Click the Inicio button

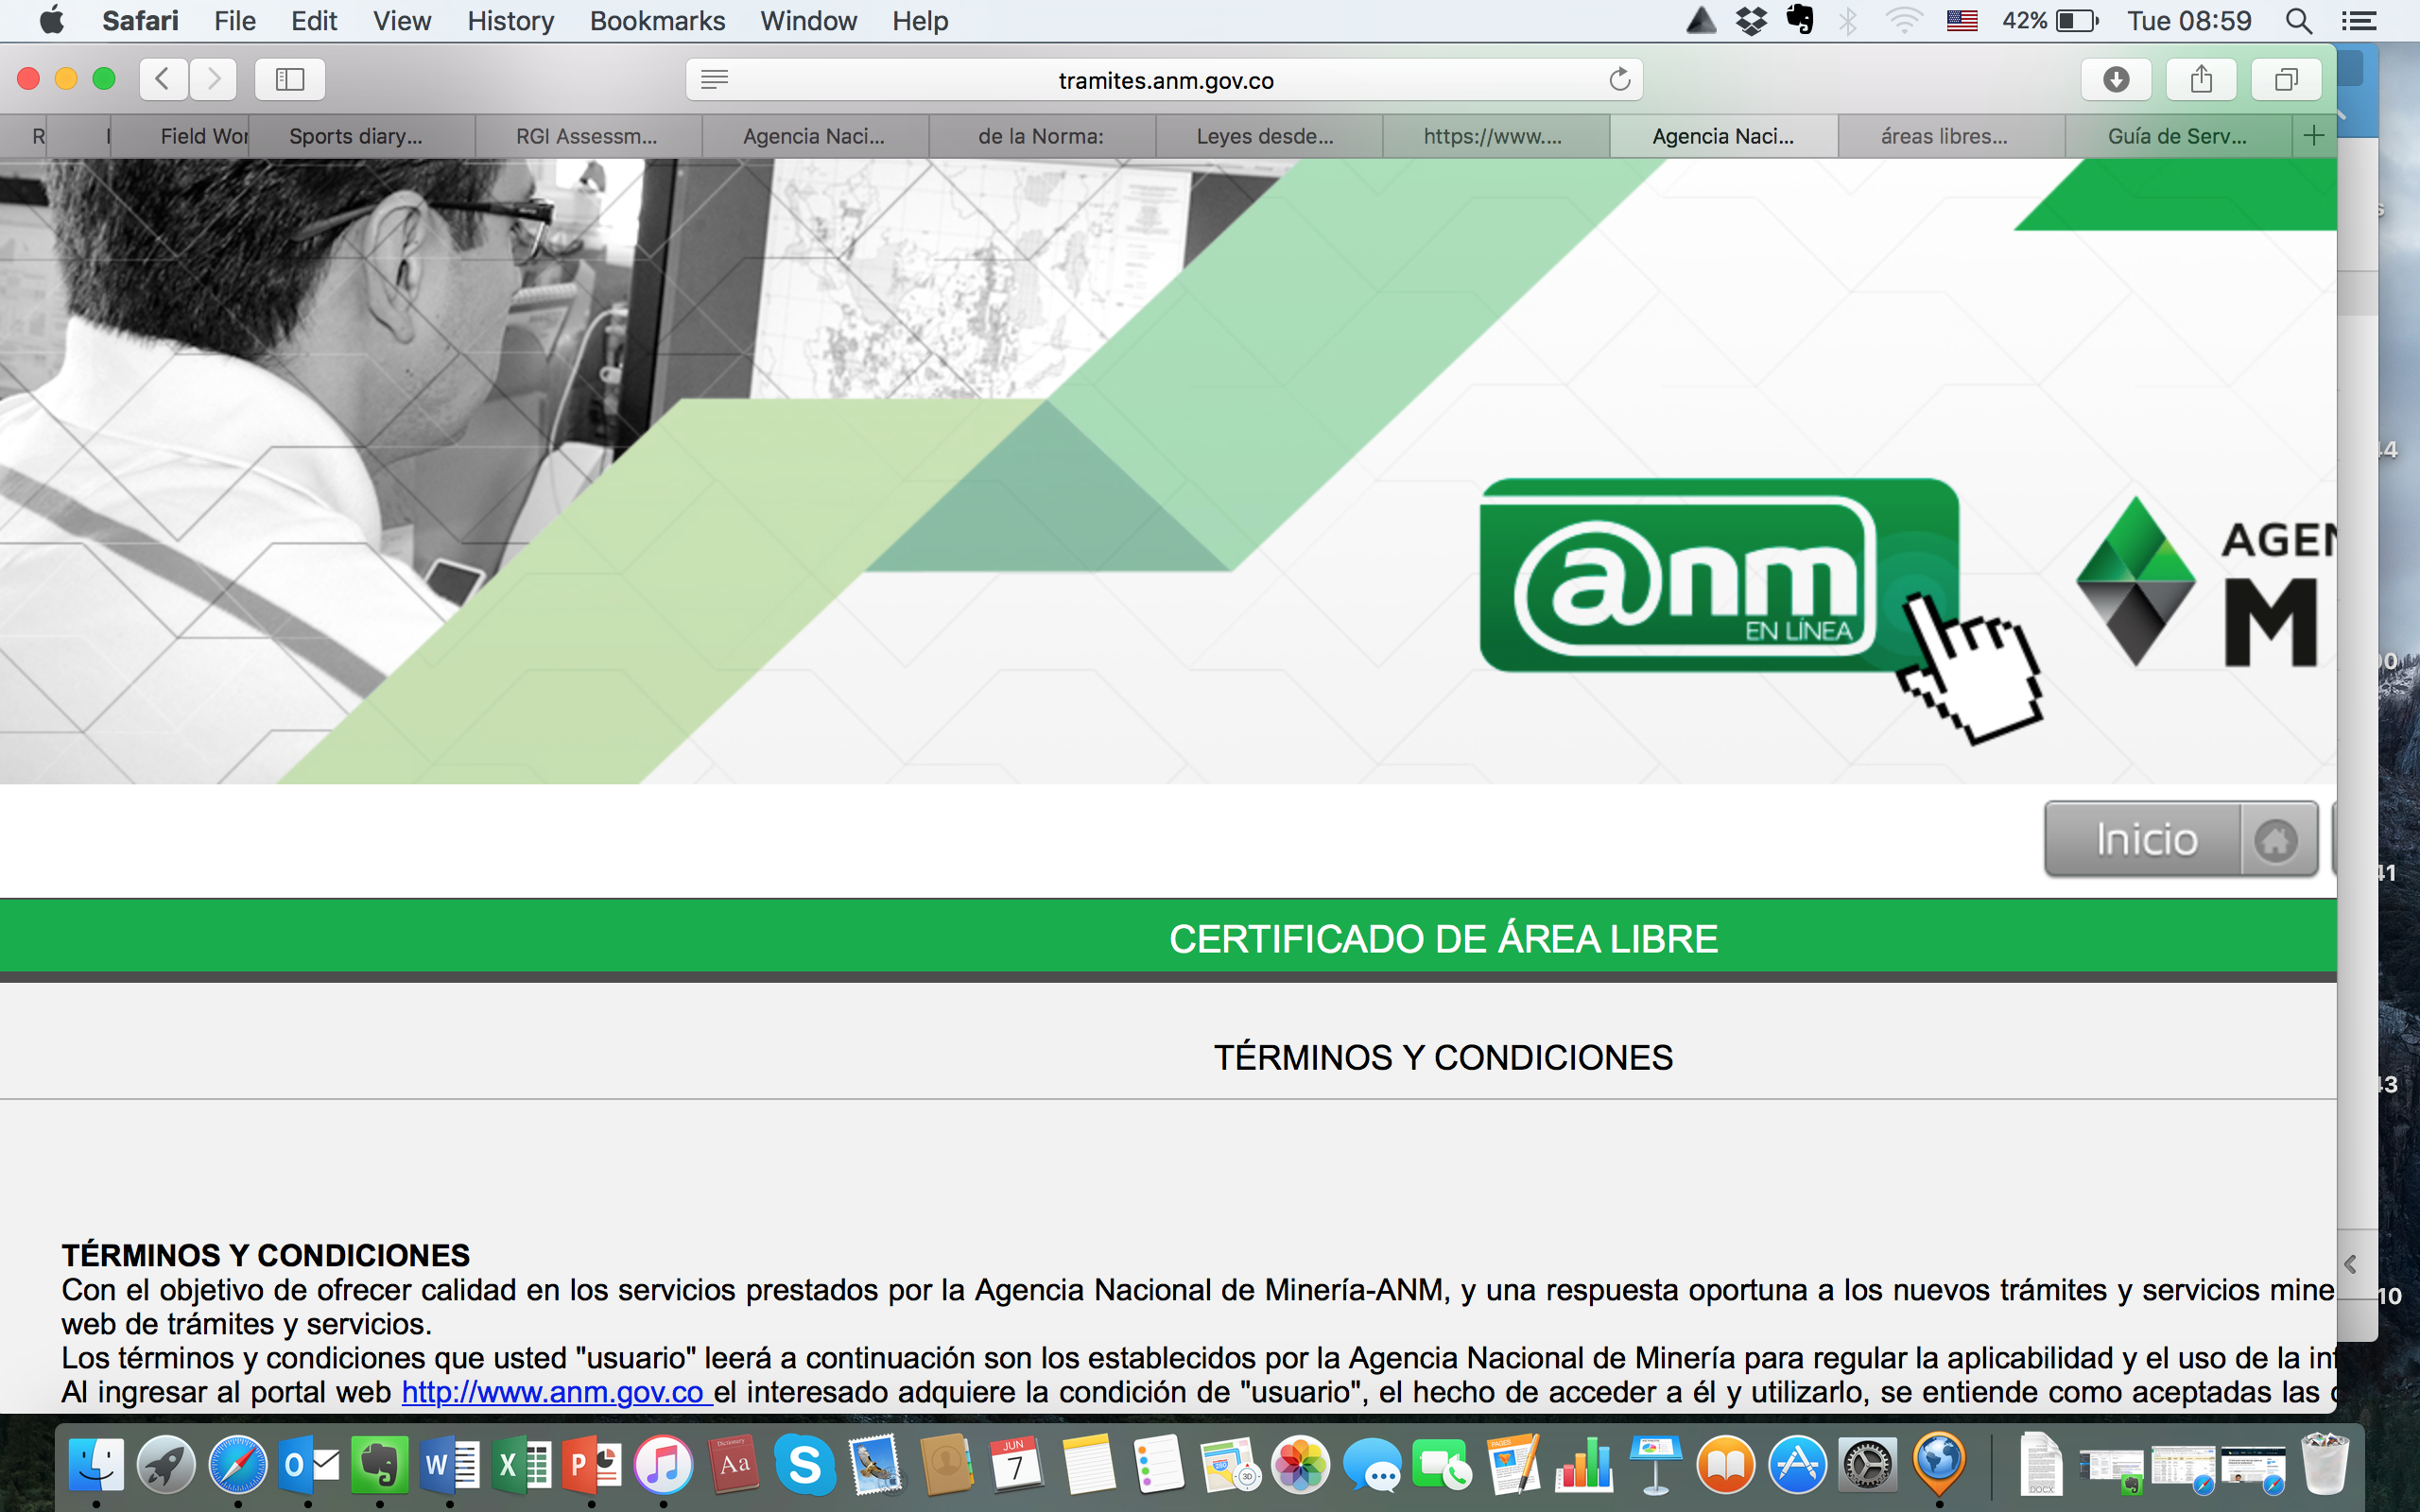2181,839
